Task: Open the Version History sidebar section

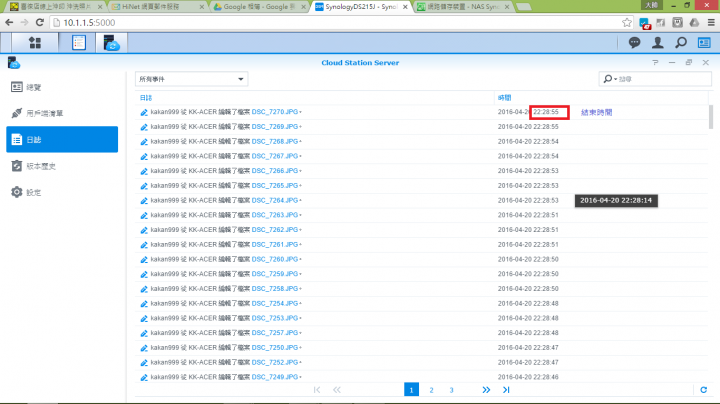Action: click(62, 166)
